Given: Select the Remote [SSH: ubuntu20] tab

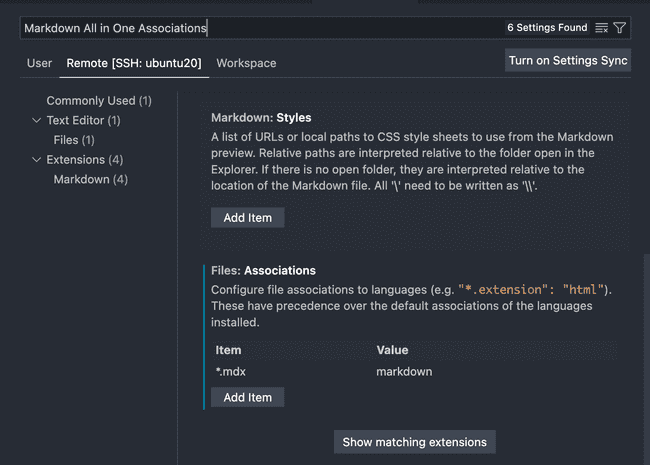Looking at the screenshot, I should point(134,63).
